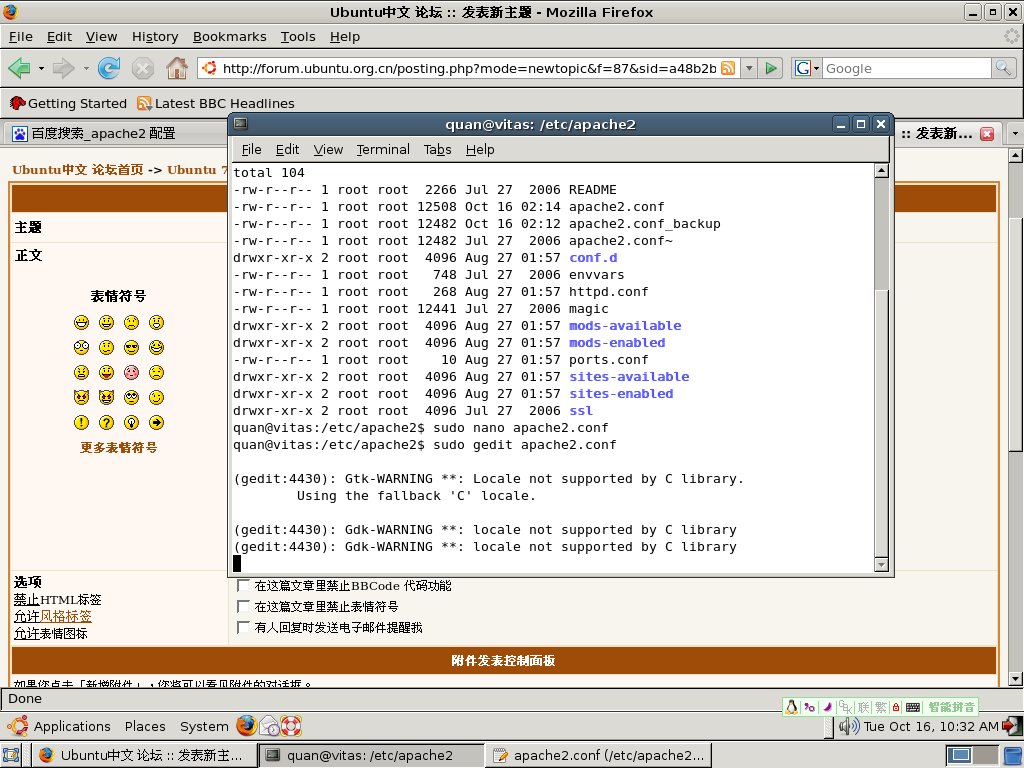Launch Firefox from the GNOME panel

(246, 726)
